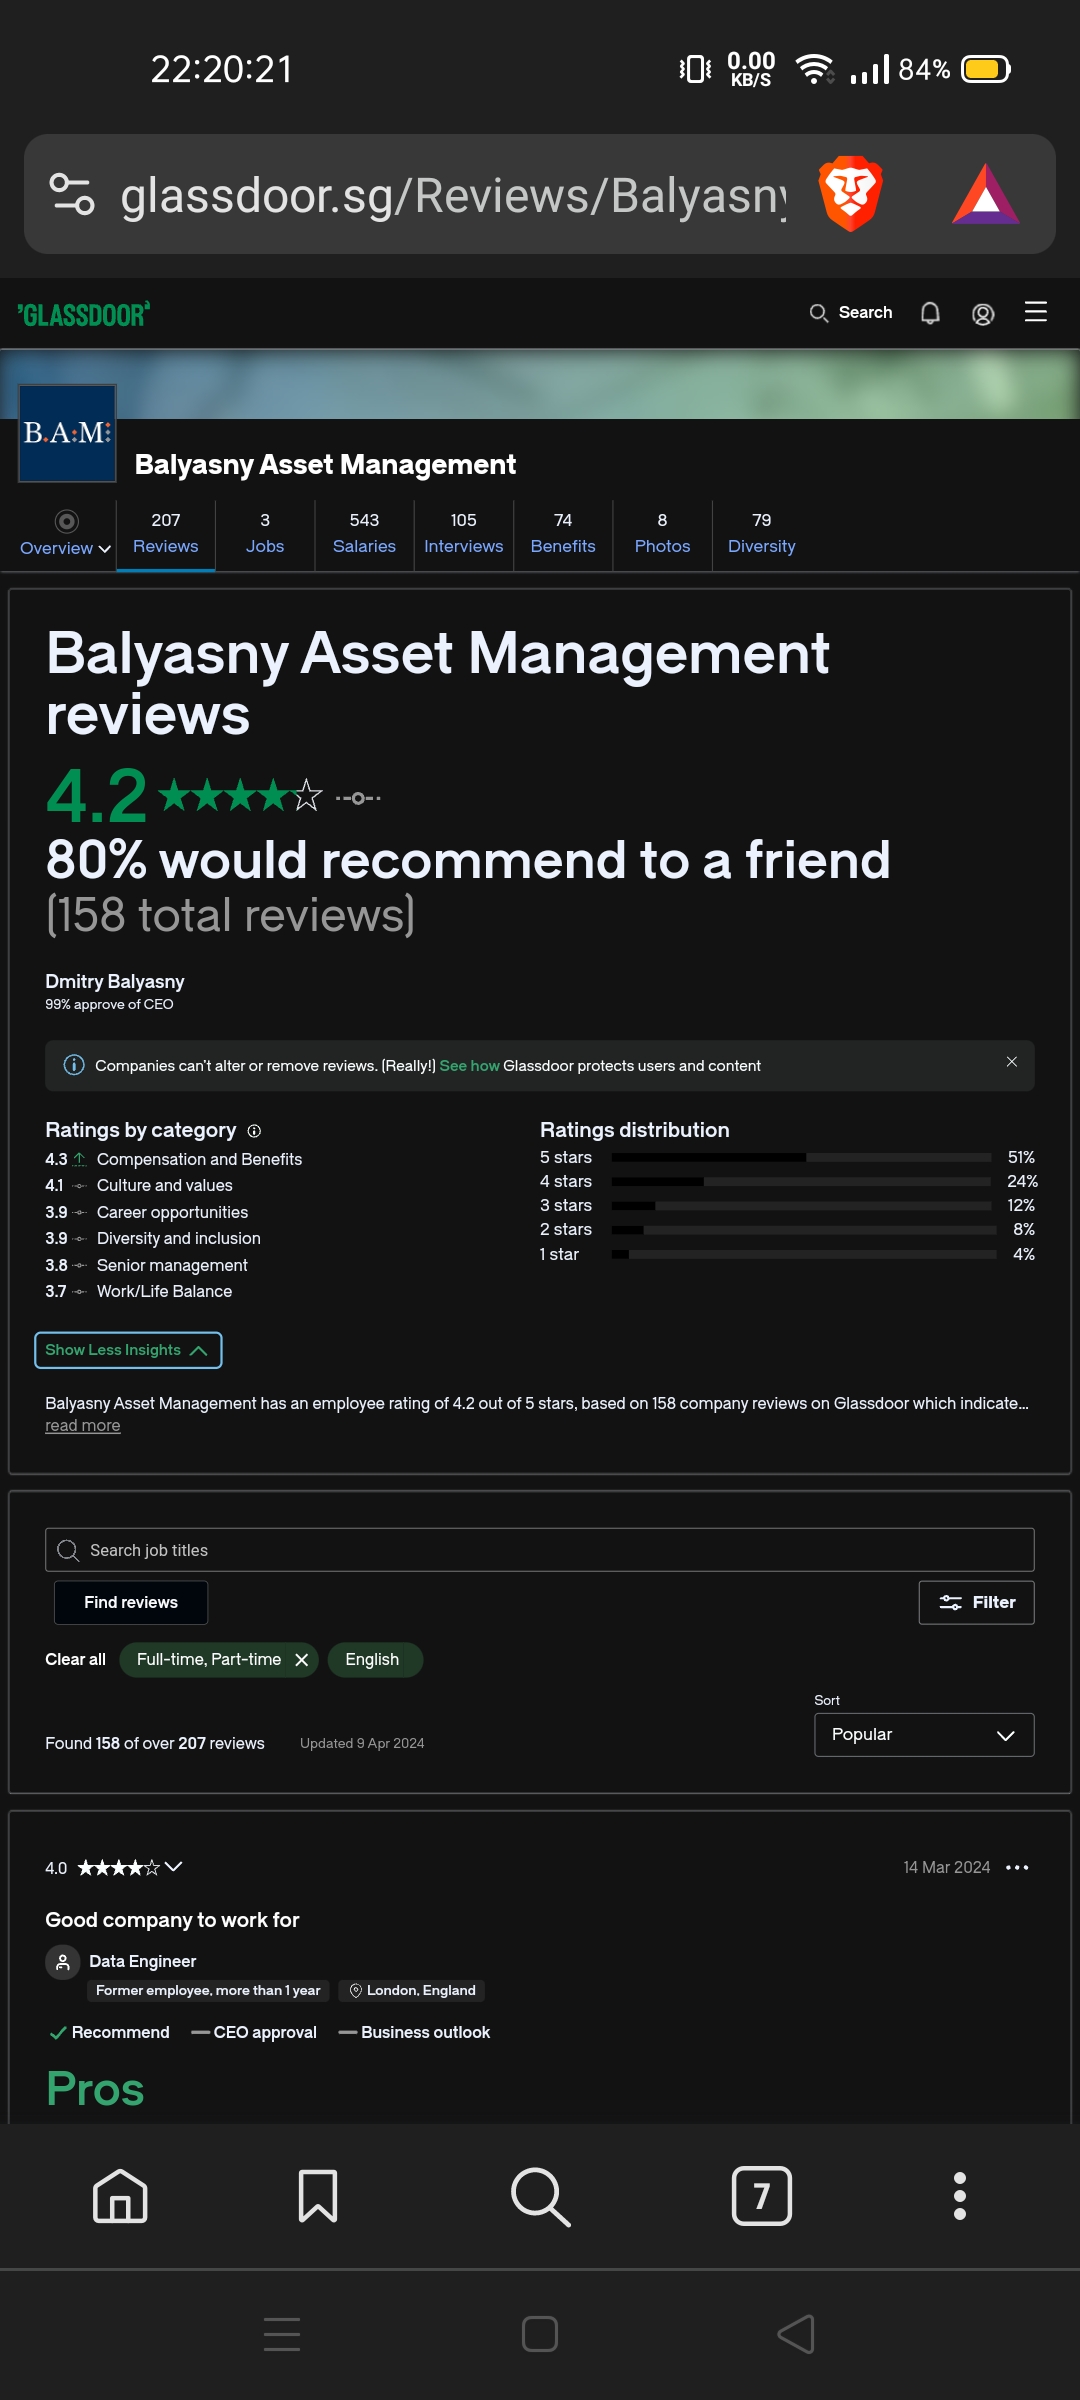Viewport: 1080px width, 2400px height.
Task: Open the Diversity tab
Action: coord(762,534)
